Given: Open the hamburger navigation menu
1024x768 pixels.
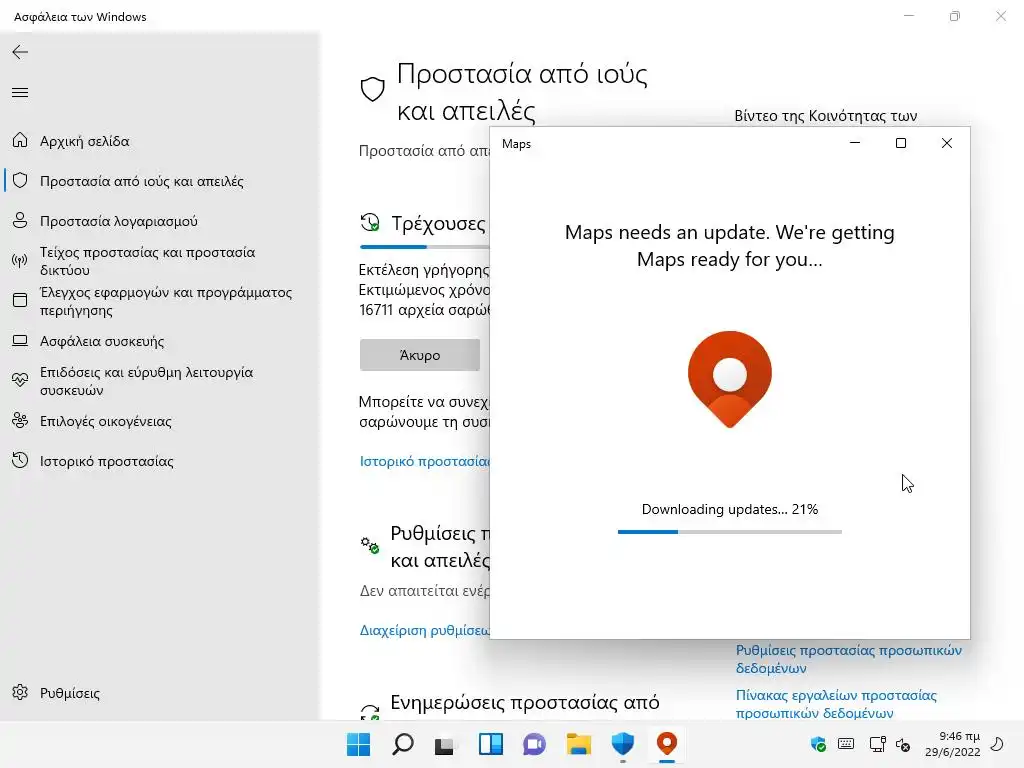Looking at the screenshot, I should (x=20, y=92).
